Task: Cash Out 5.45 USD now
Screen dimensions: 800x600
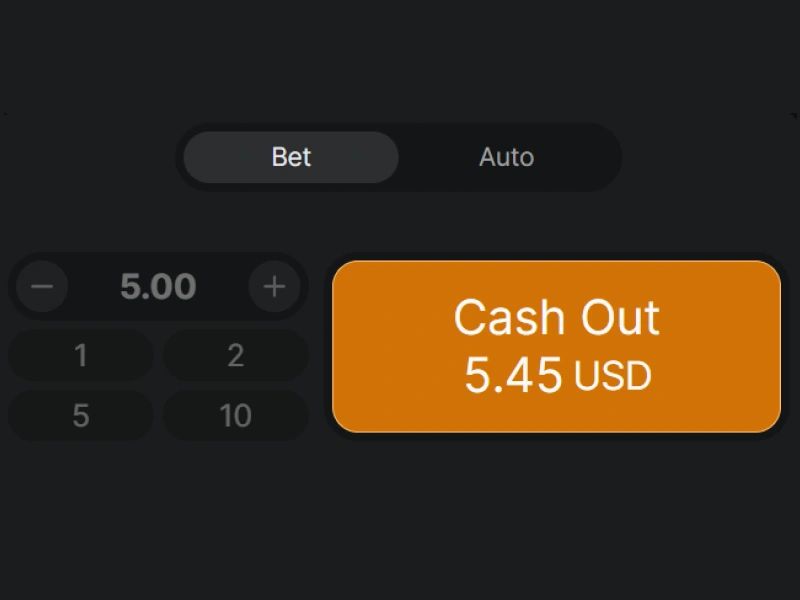Action: coord(556,345)
